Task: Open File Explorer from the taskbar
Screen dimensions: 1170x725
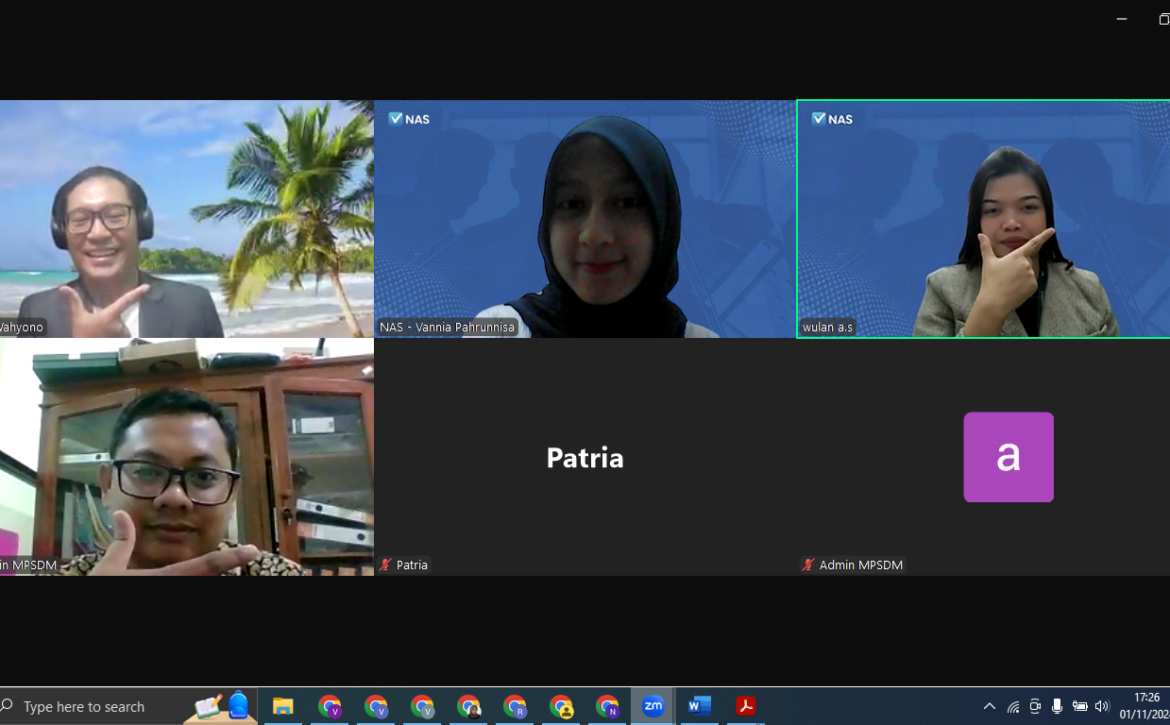Action: (283, 706)
